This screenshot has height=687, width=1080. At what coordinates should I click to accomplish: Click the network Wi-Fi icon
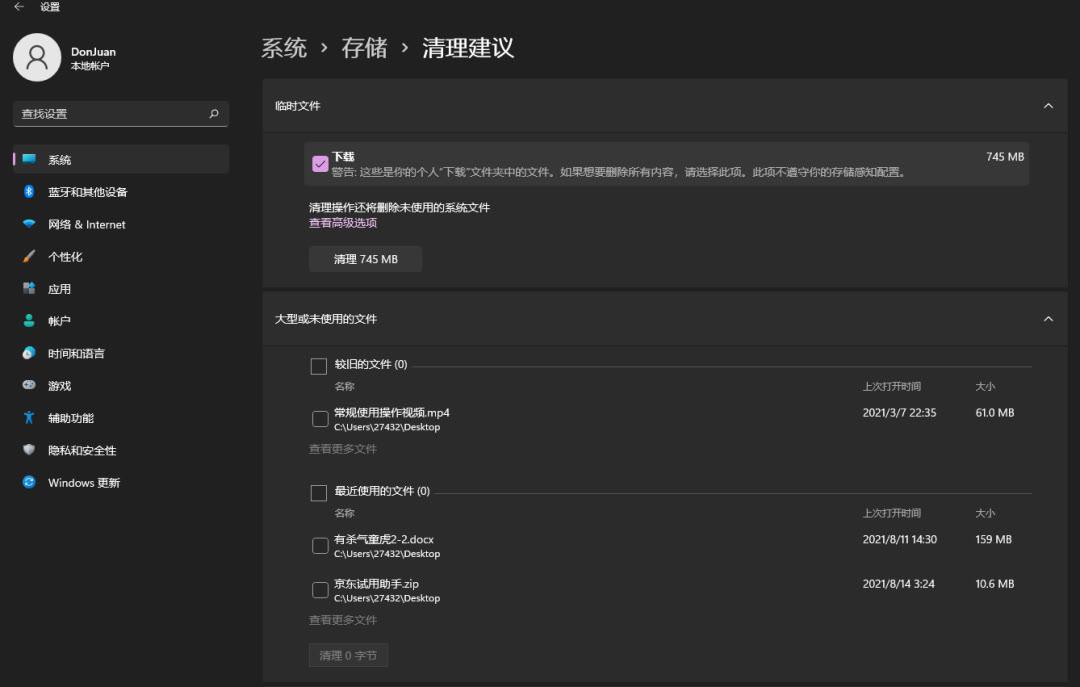[x=29, y=224]
